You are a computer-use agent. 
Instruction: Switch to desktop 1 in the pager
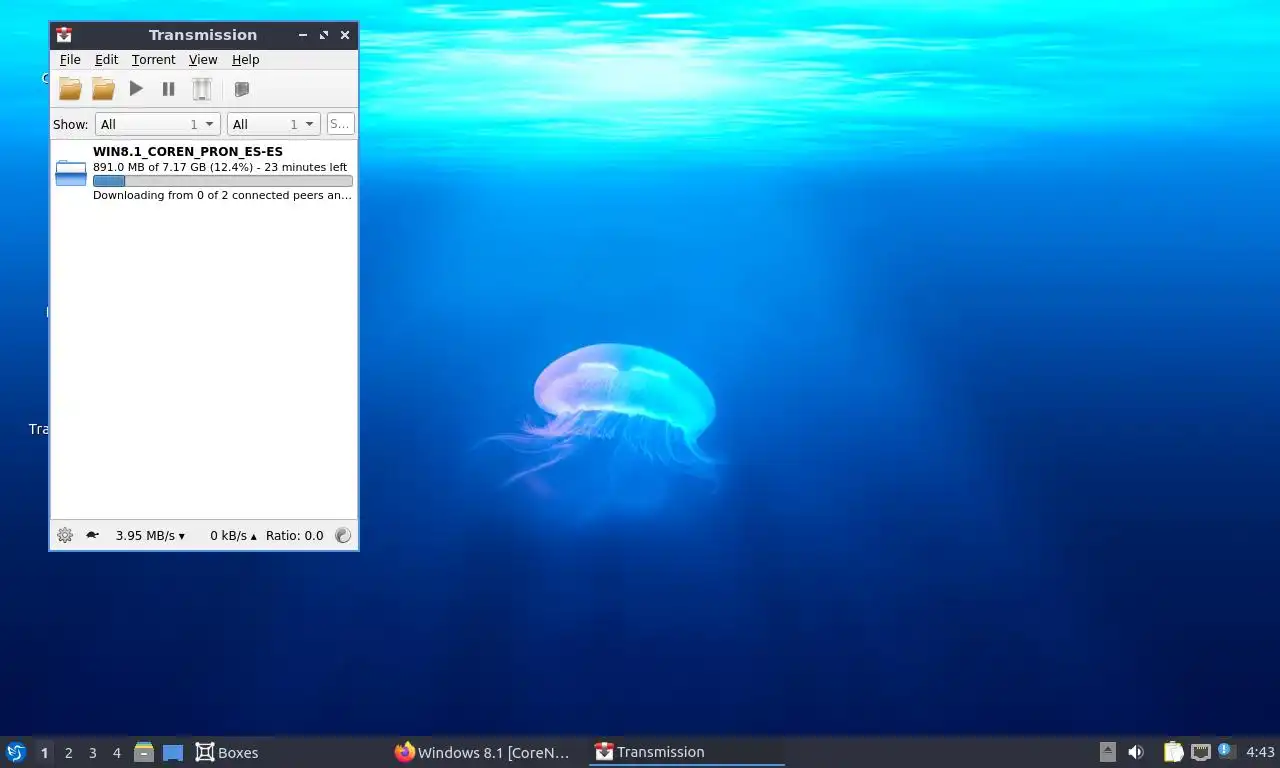(x=44, y=752)
